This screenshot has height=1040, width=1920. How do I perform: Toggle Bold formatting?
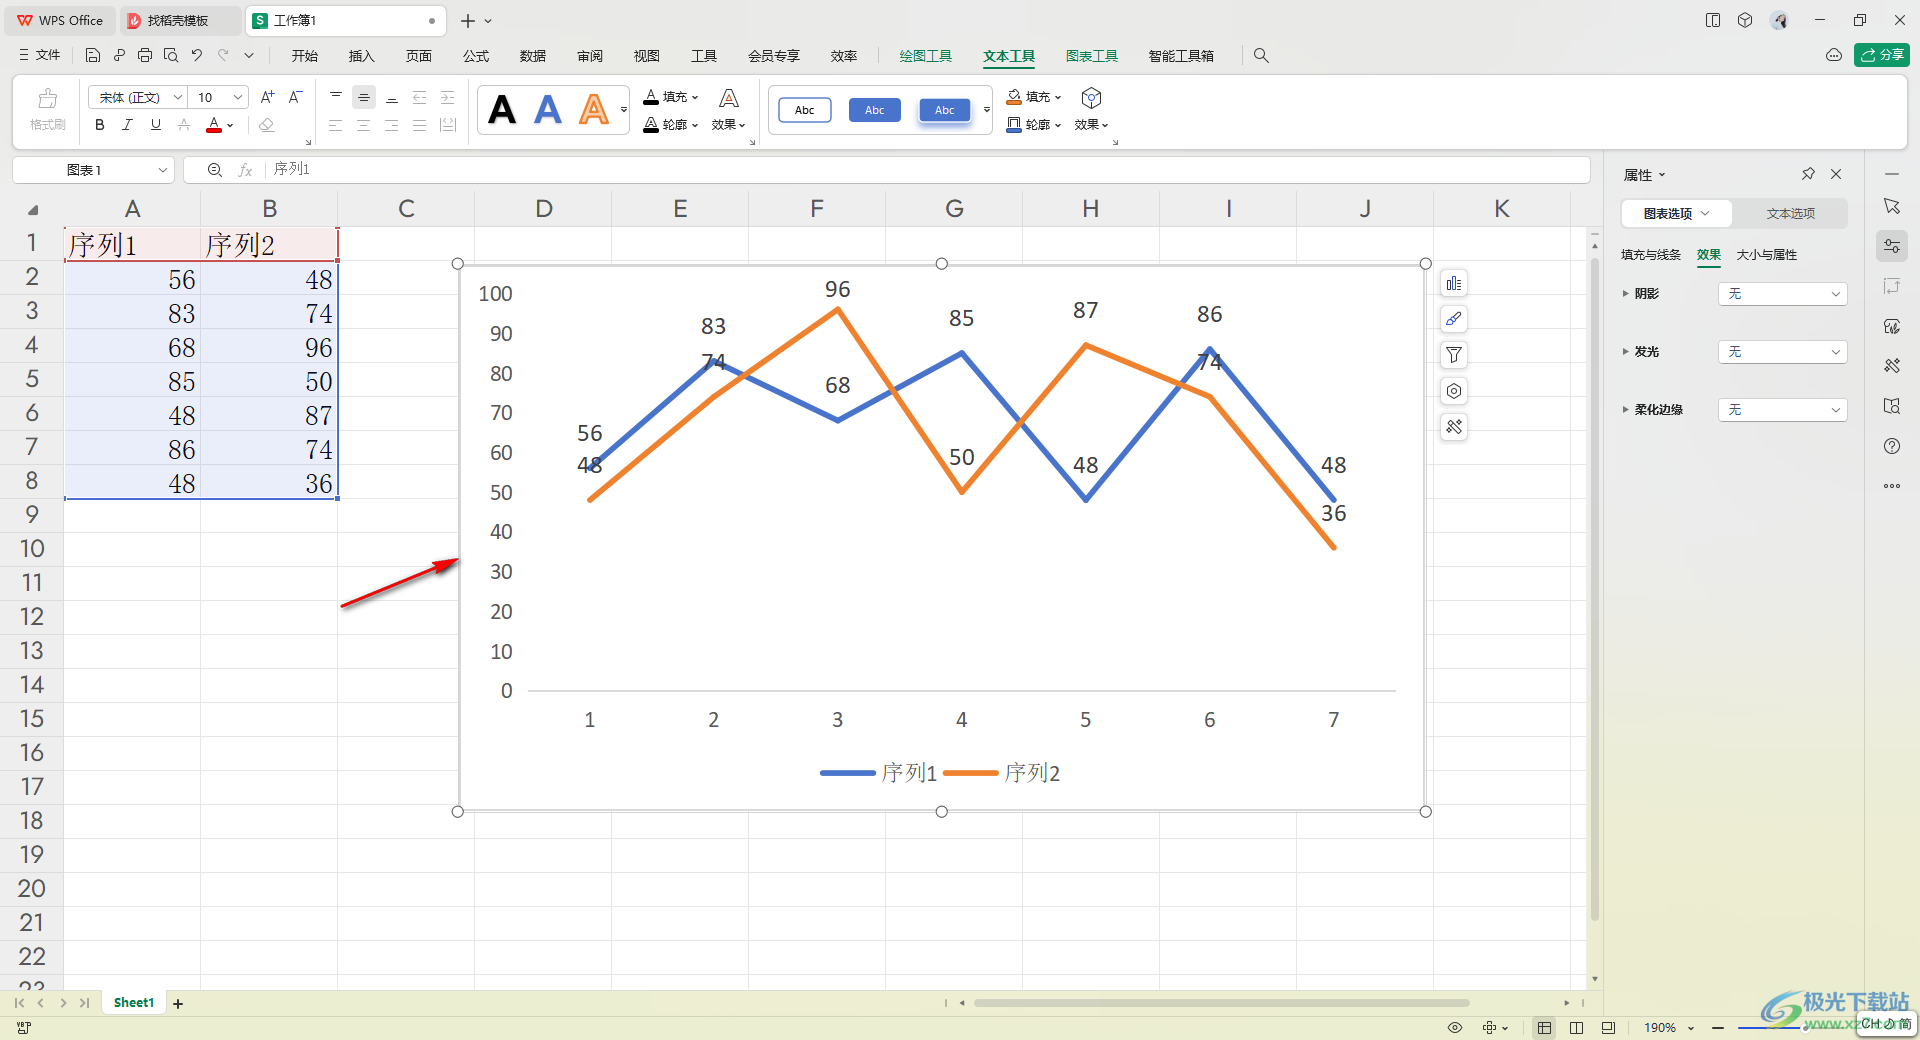click(99, 125)
